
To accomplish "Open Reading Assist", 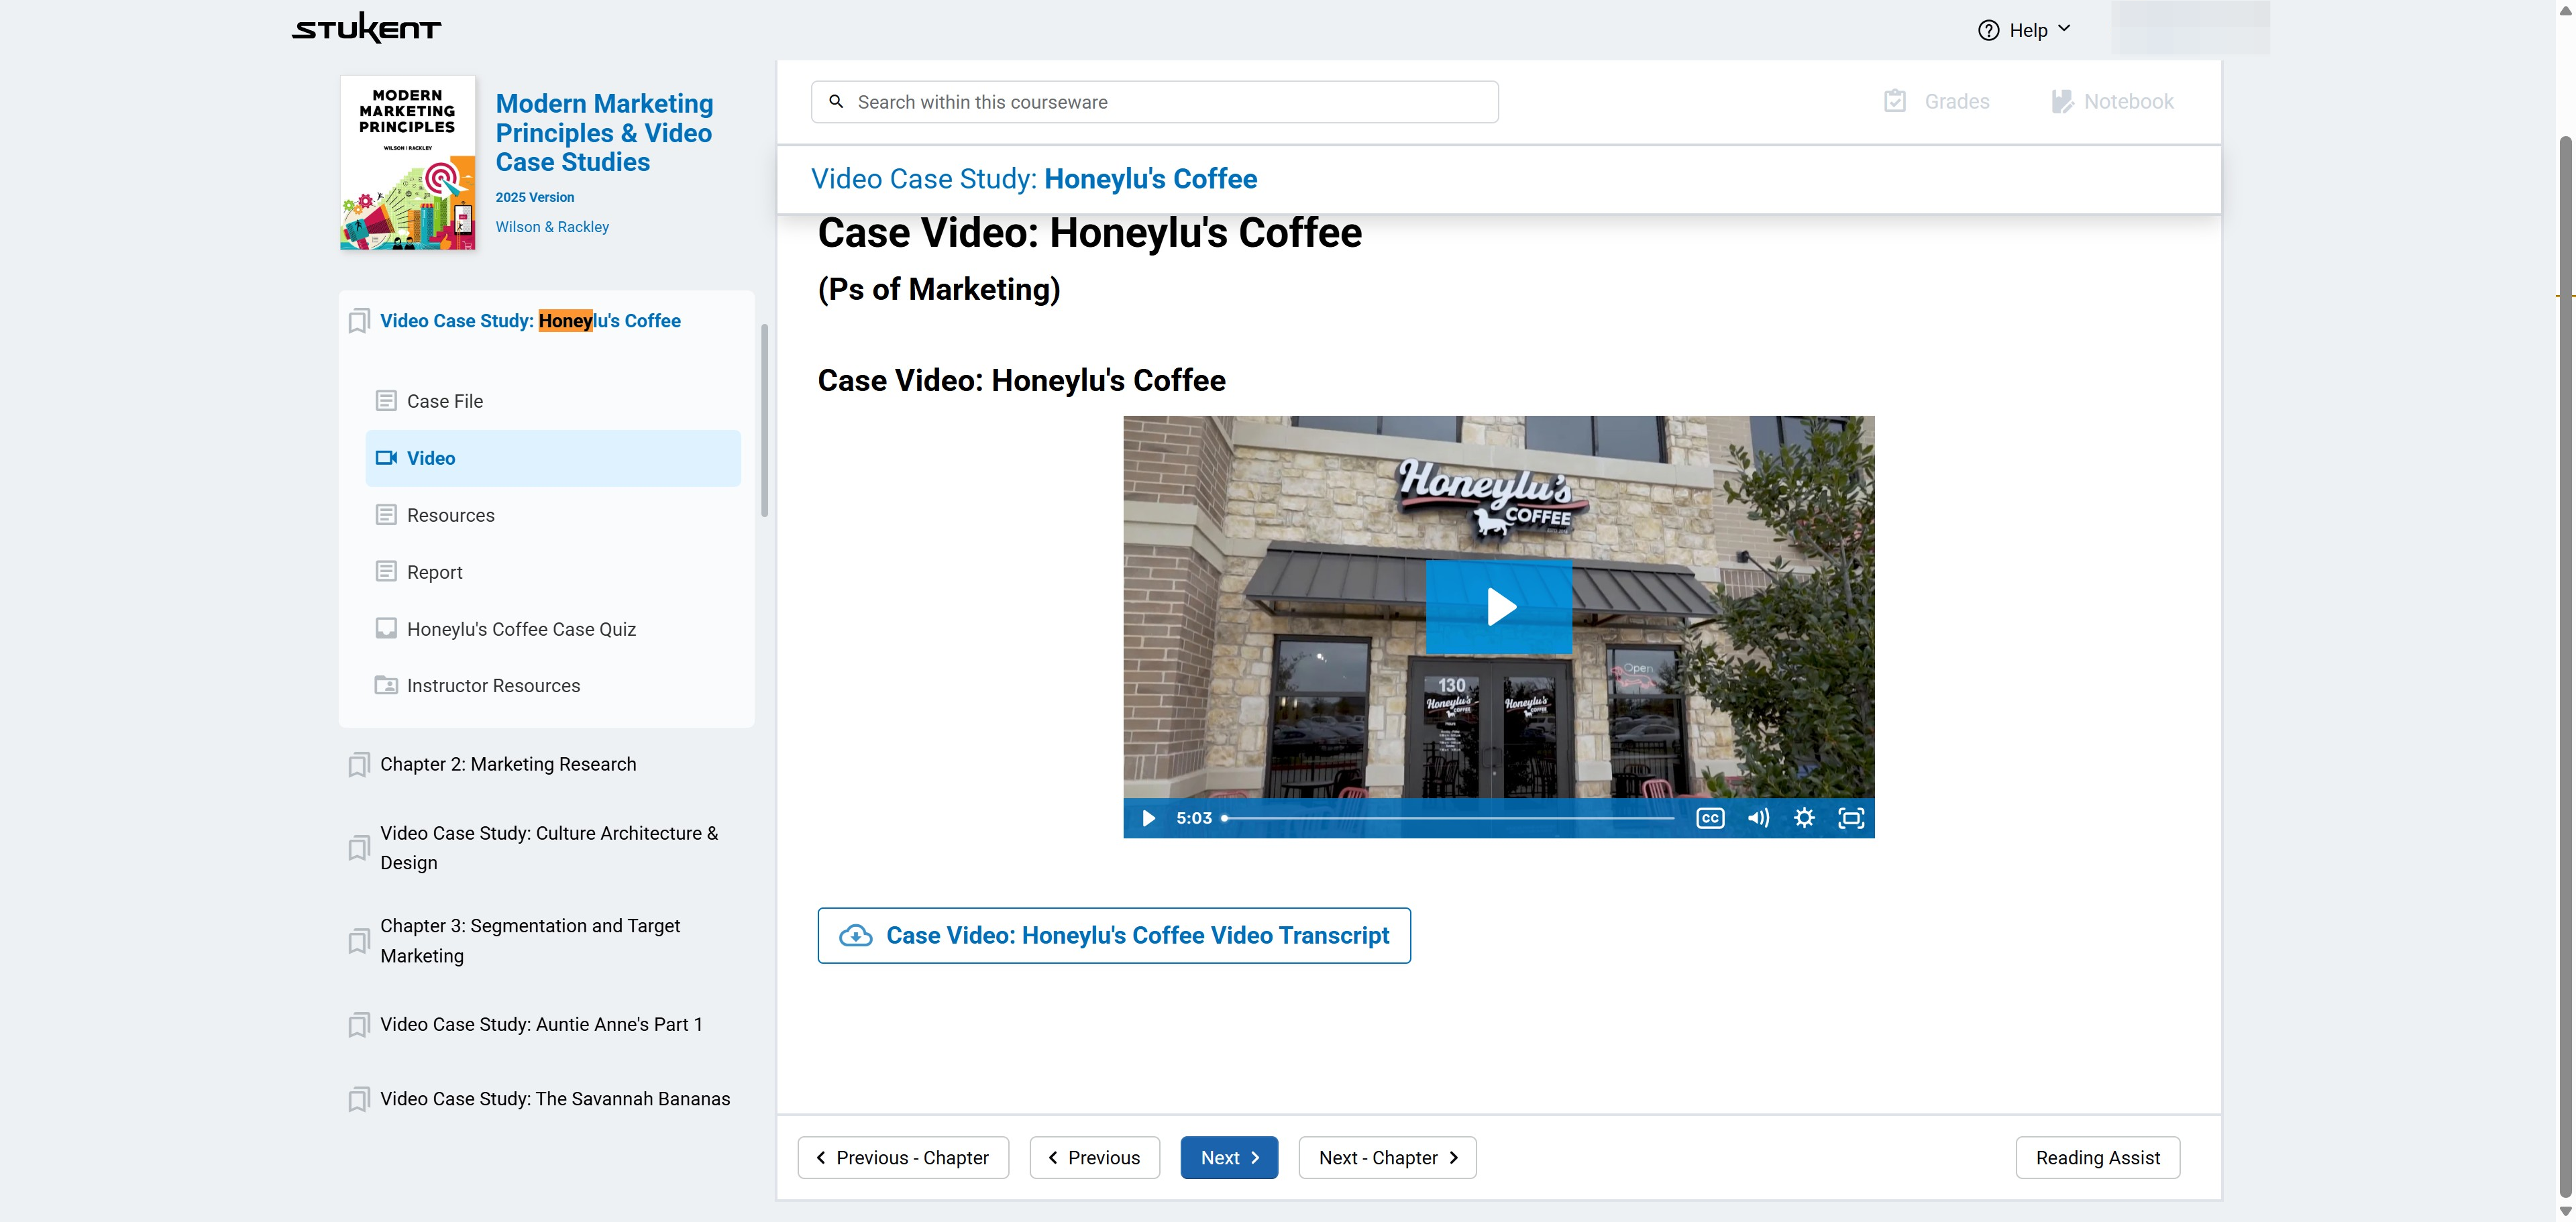I will click(2097, 1158).
